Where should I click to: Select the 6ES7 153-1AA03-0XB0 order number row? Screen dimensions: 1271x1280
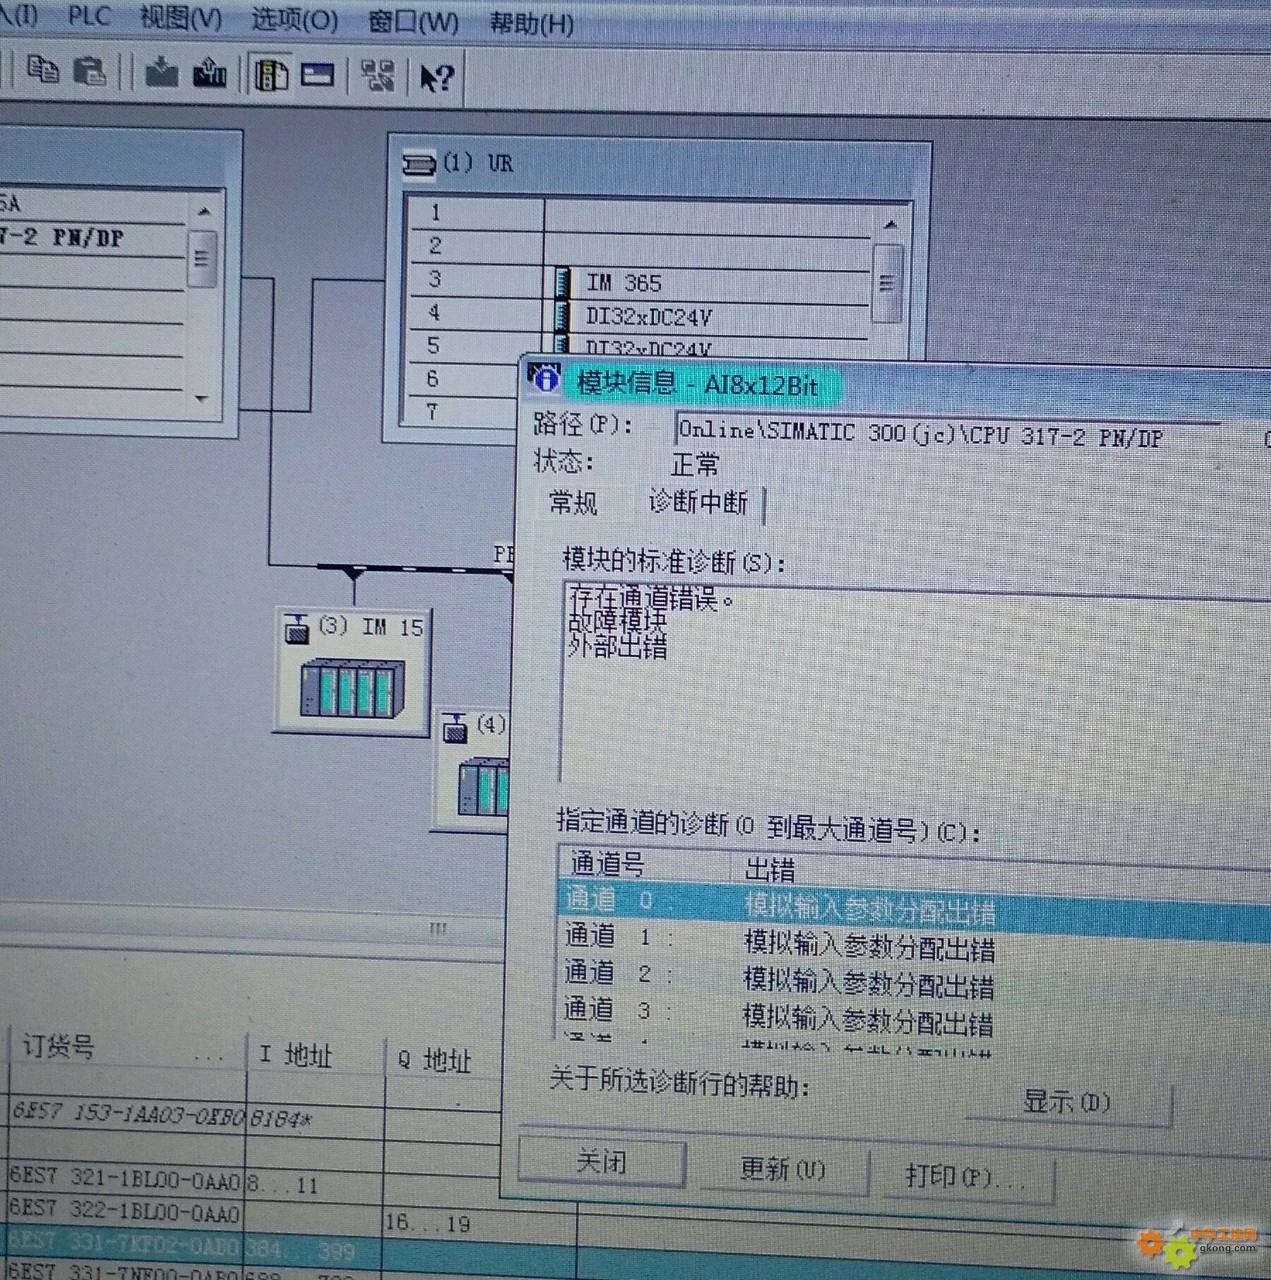128,1114
